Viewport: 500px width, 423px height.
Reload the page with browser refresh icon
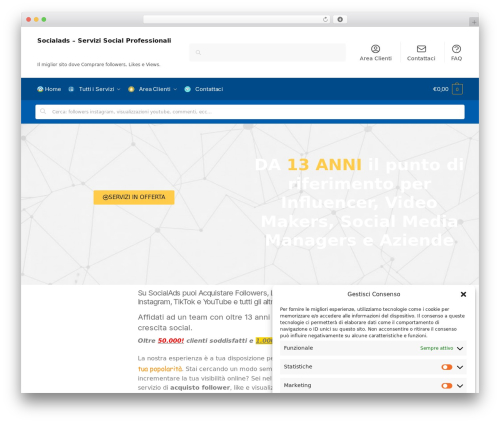(325, 19)
